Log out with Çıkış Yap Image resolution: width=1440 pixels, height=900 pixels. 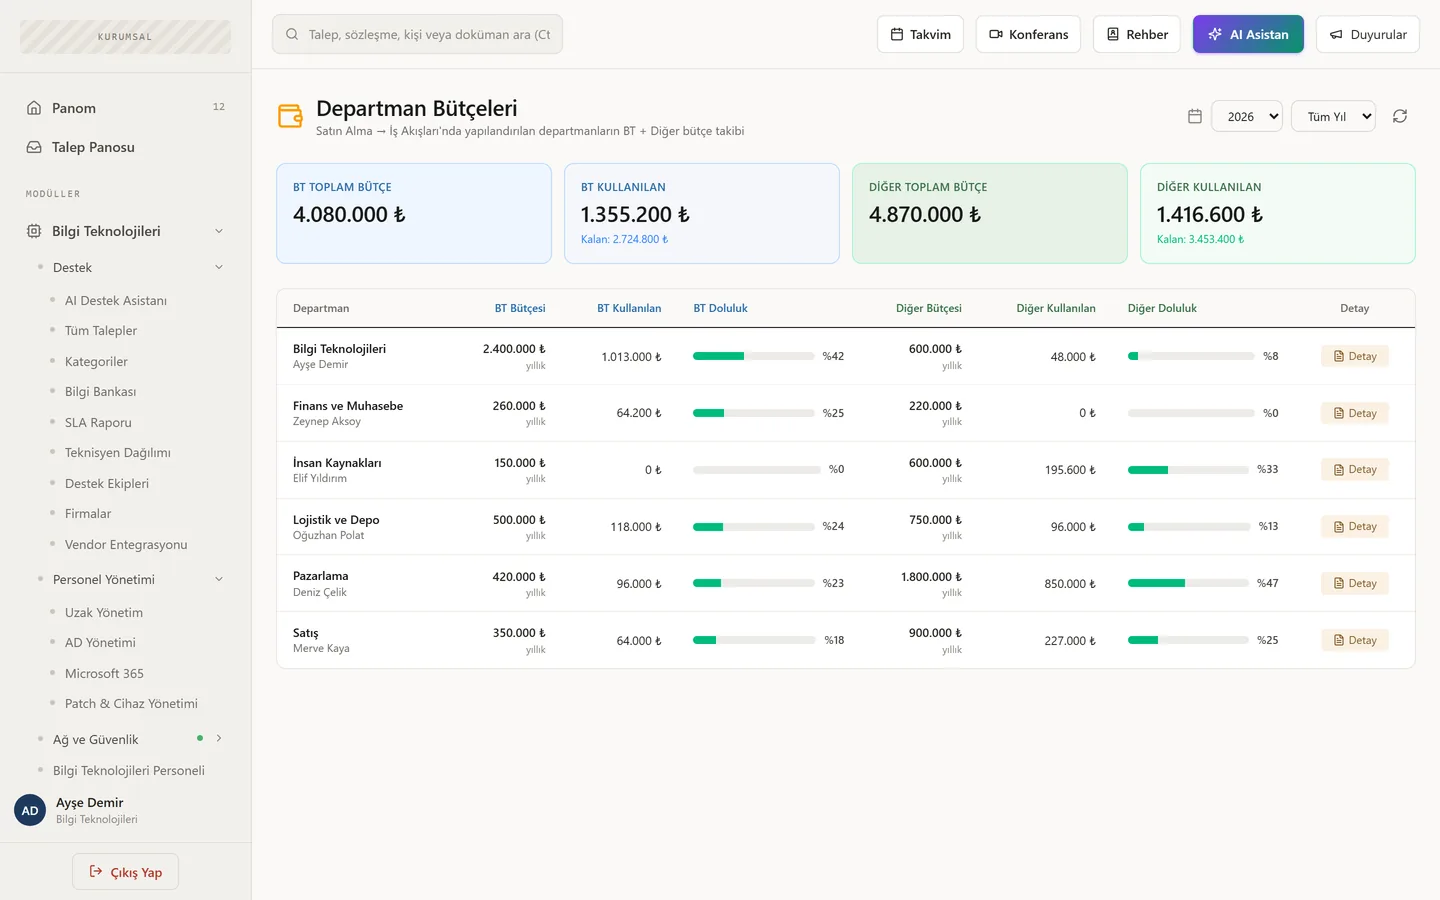point(125,872)
